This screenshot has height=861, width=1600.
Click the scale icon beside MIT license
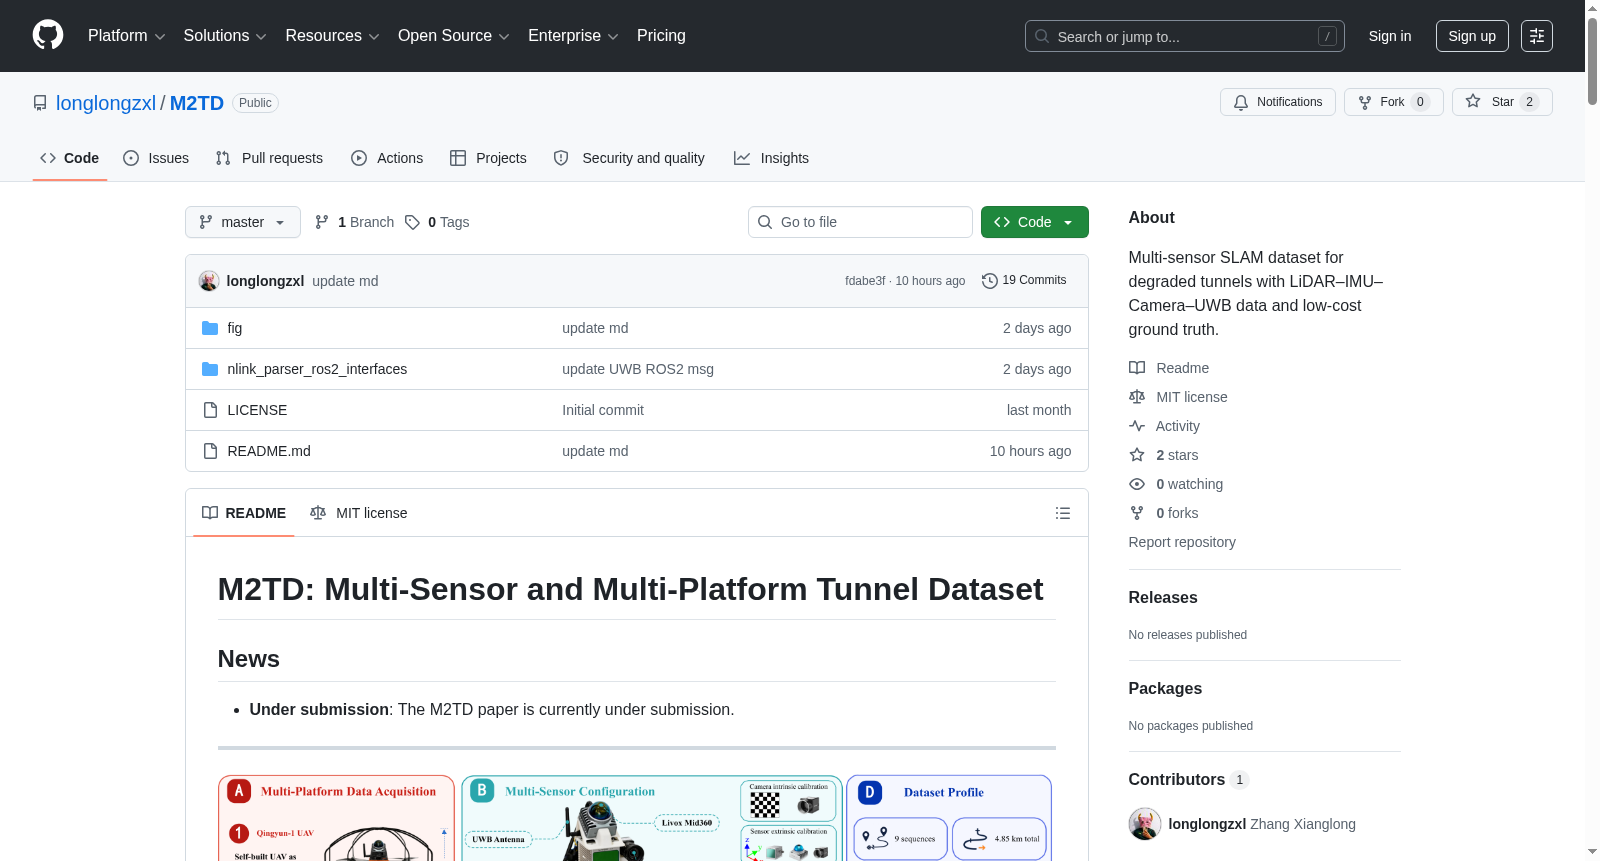coord(1137,397)
